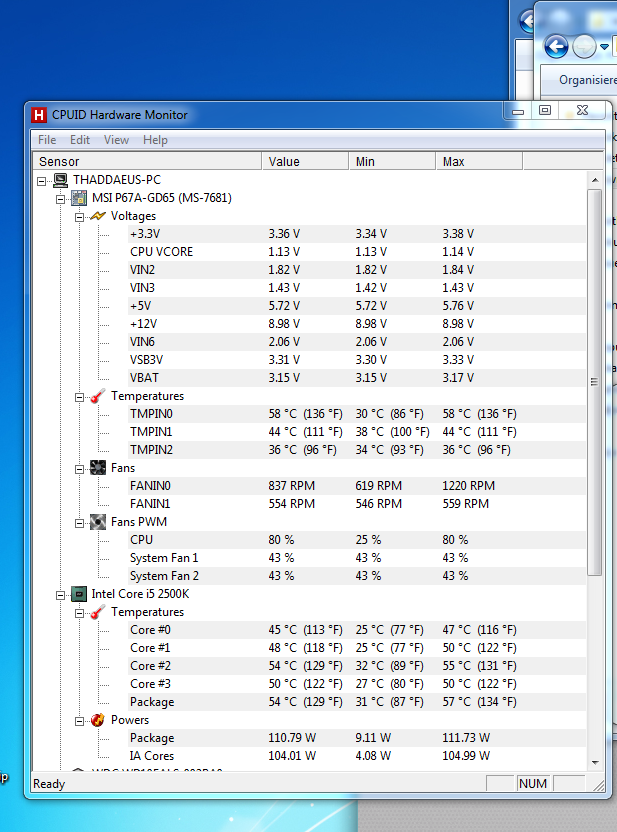Click Organisieren in the Explorer window
617x832 pixels.
(x=588, y=80)
